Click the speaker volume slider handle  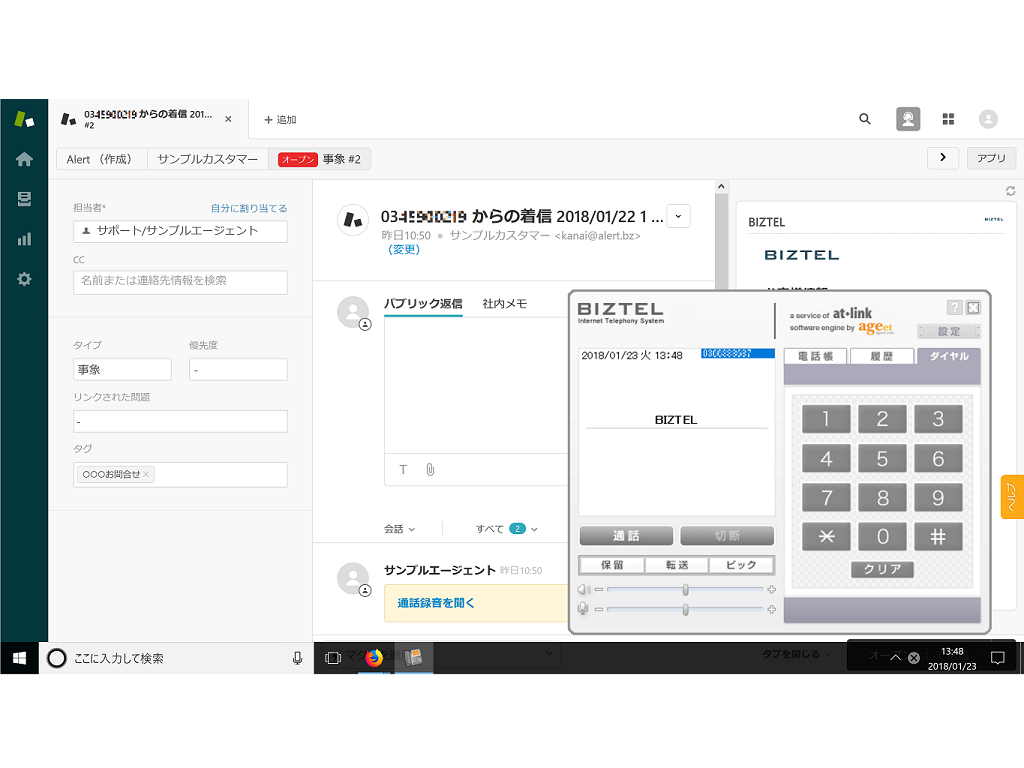[x=685, y=589]
